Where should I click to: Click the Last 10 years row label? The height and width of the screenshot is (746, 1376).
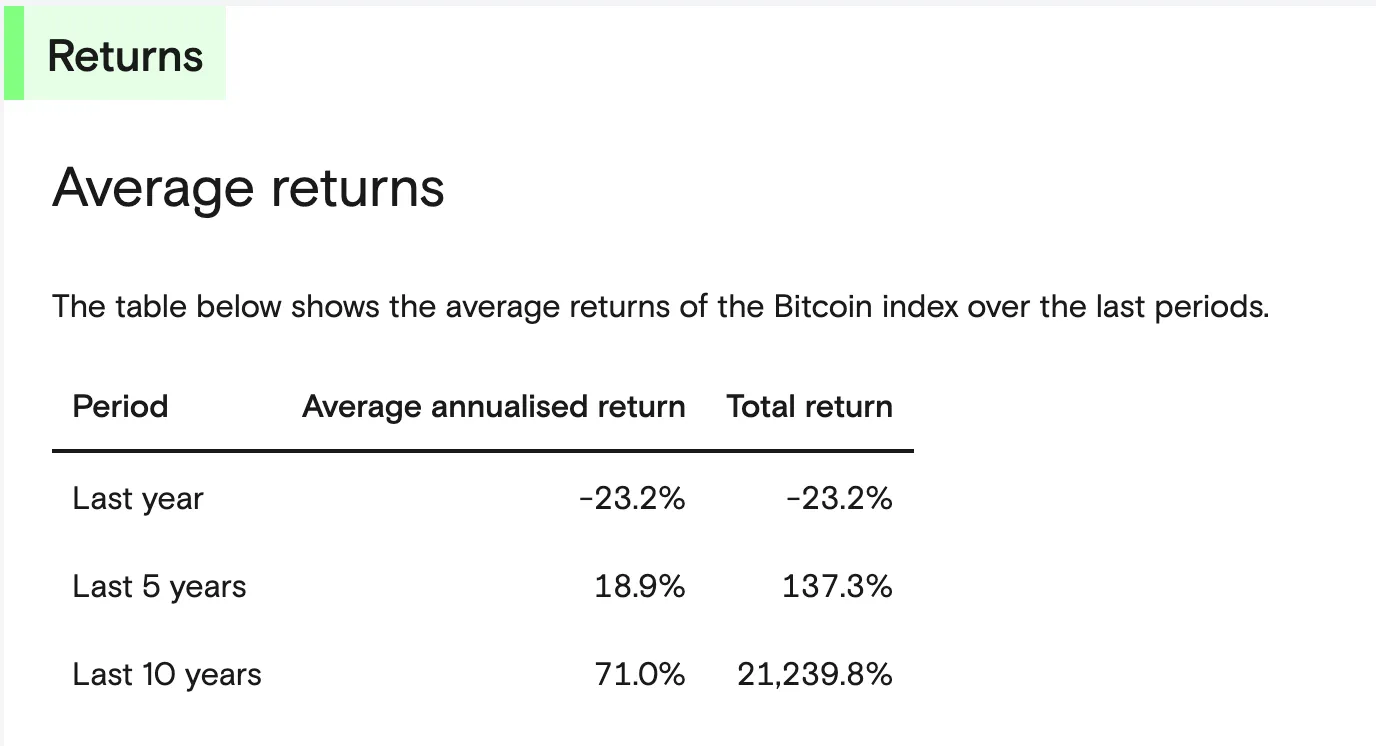167,674
